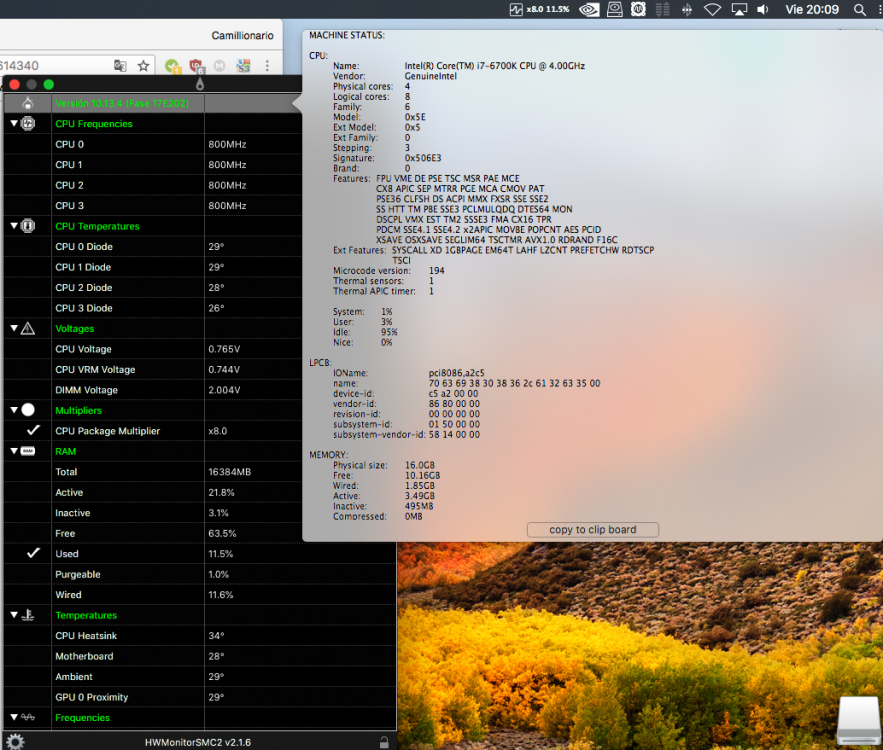Collapse the RAM group
This screenshot has height=750, width=883.
(x=14, y=450)
